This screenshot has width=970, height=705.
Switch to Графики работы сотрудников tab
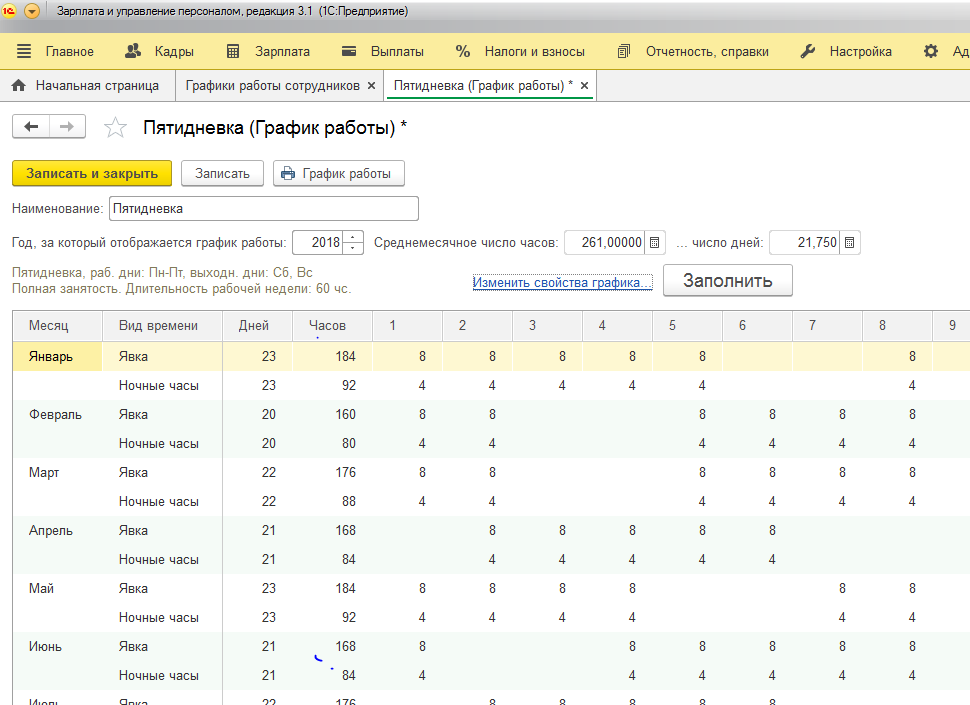click(x=272, y=85)
